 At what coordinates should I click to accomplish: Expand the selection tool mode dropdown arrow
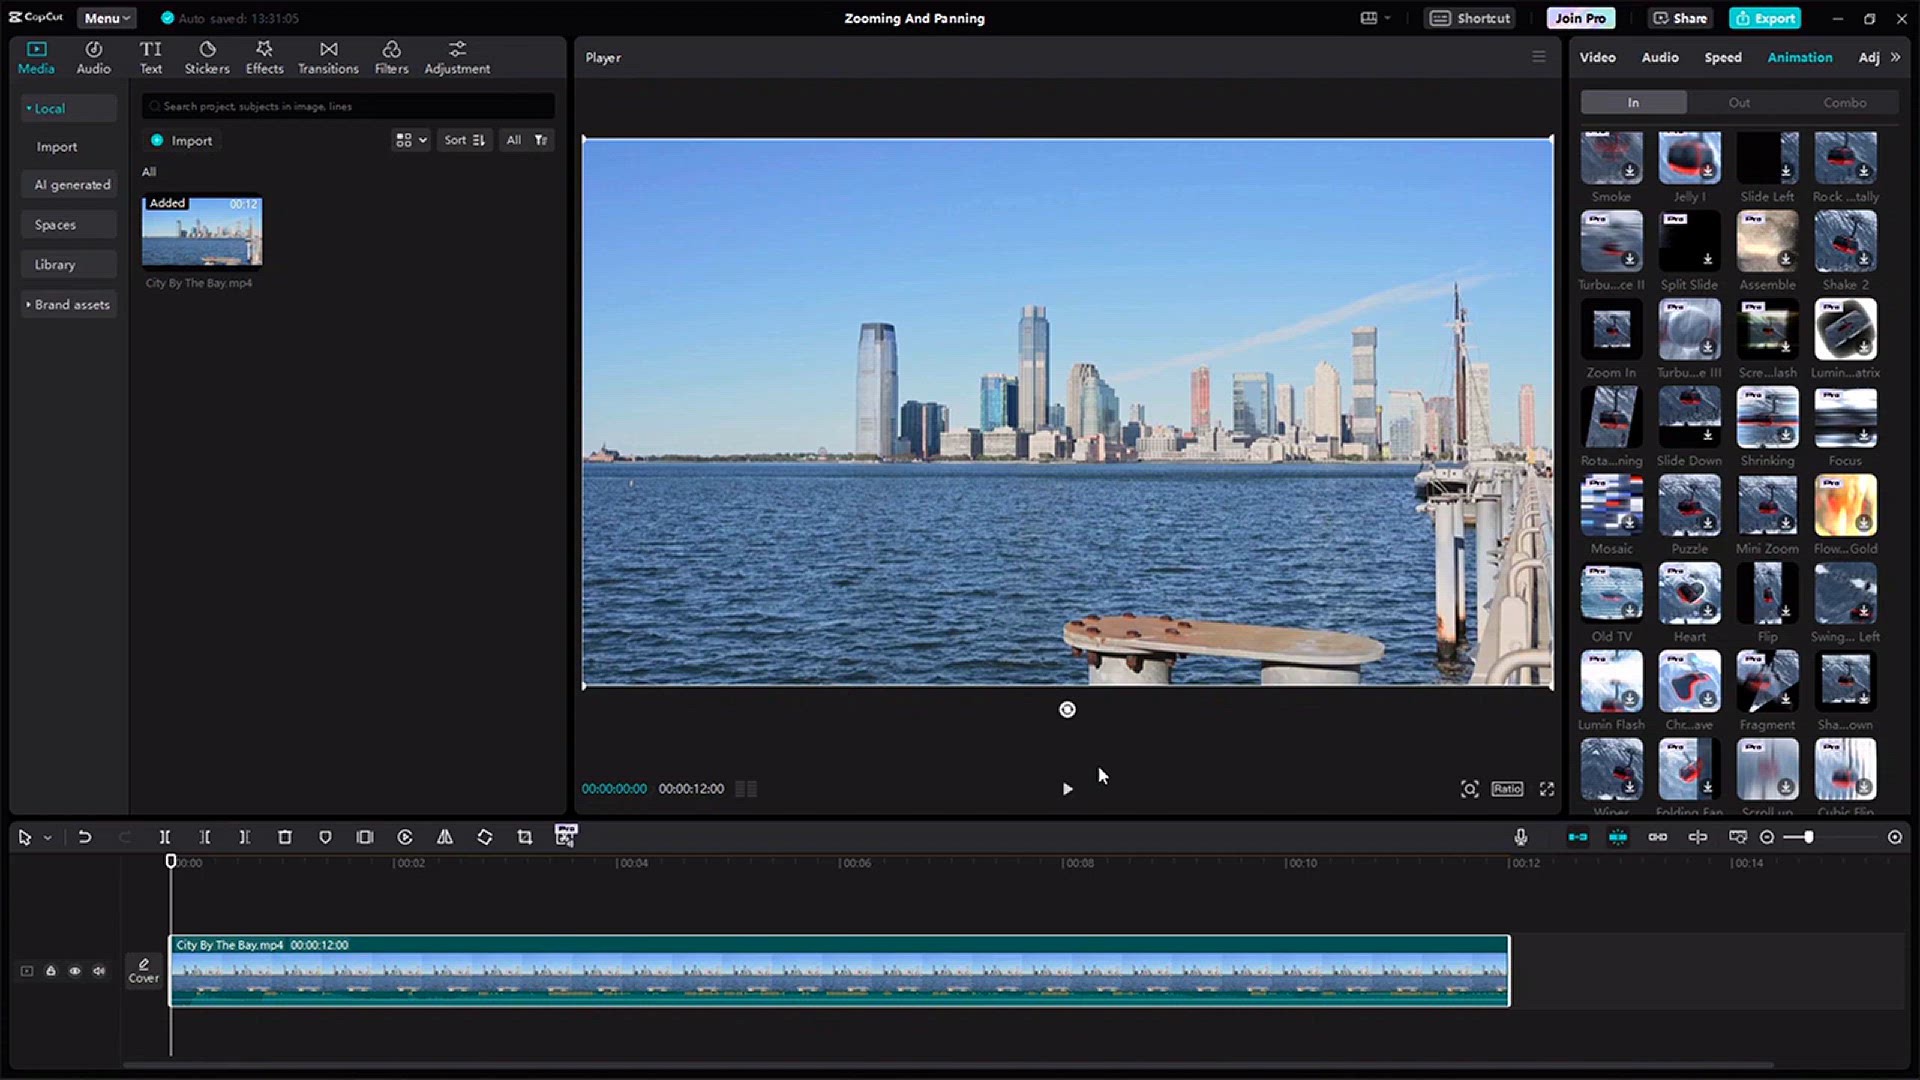pos(47,838)
